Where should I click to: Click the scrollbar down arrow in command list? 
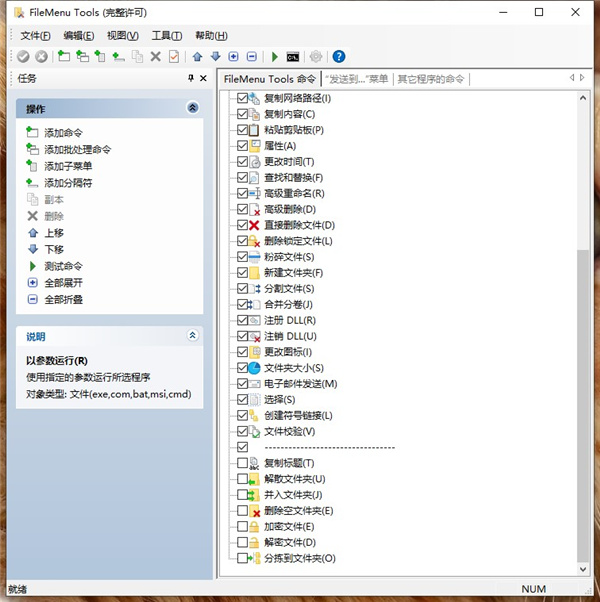click(x=583, y=569)
